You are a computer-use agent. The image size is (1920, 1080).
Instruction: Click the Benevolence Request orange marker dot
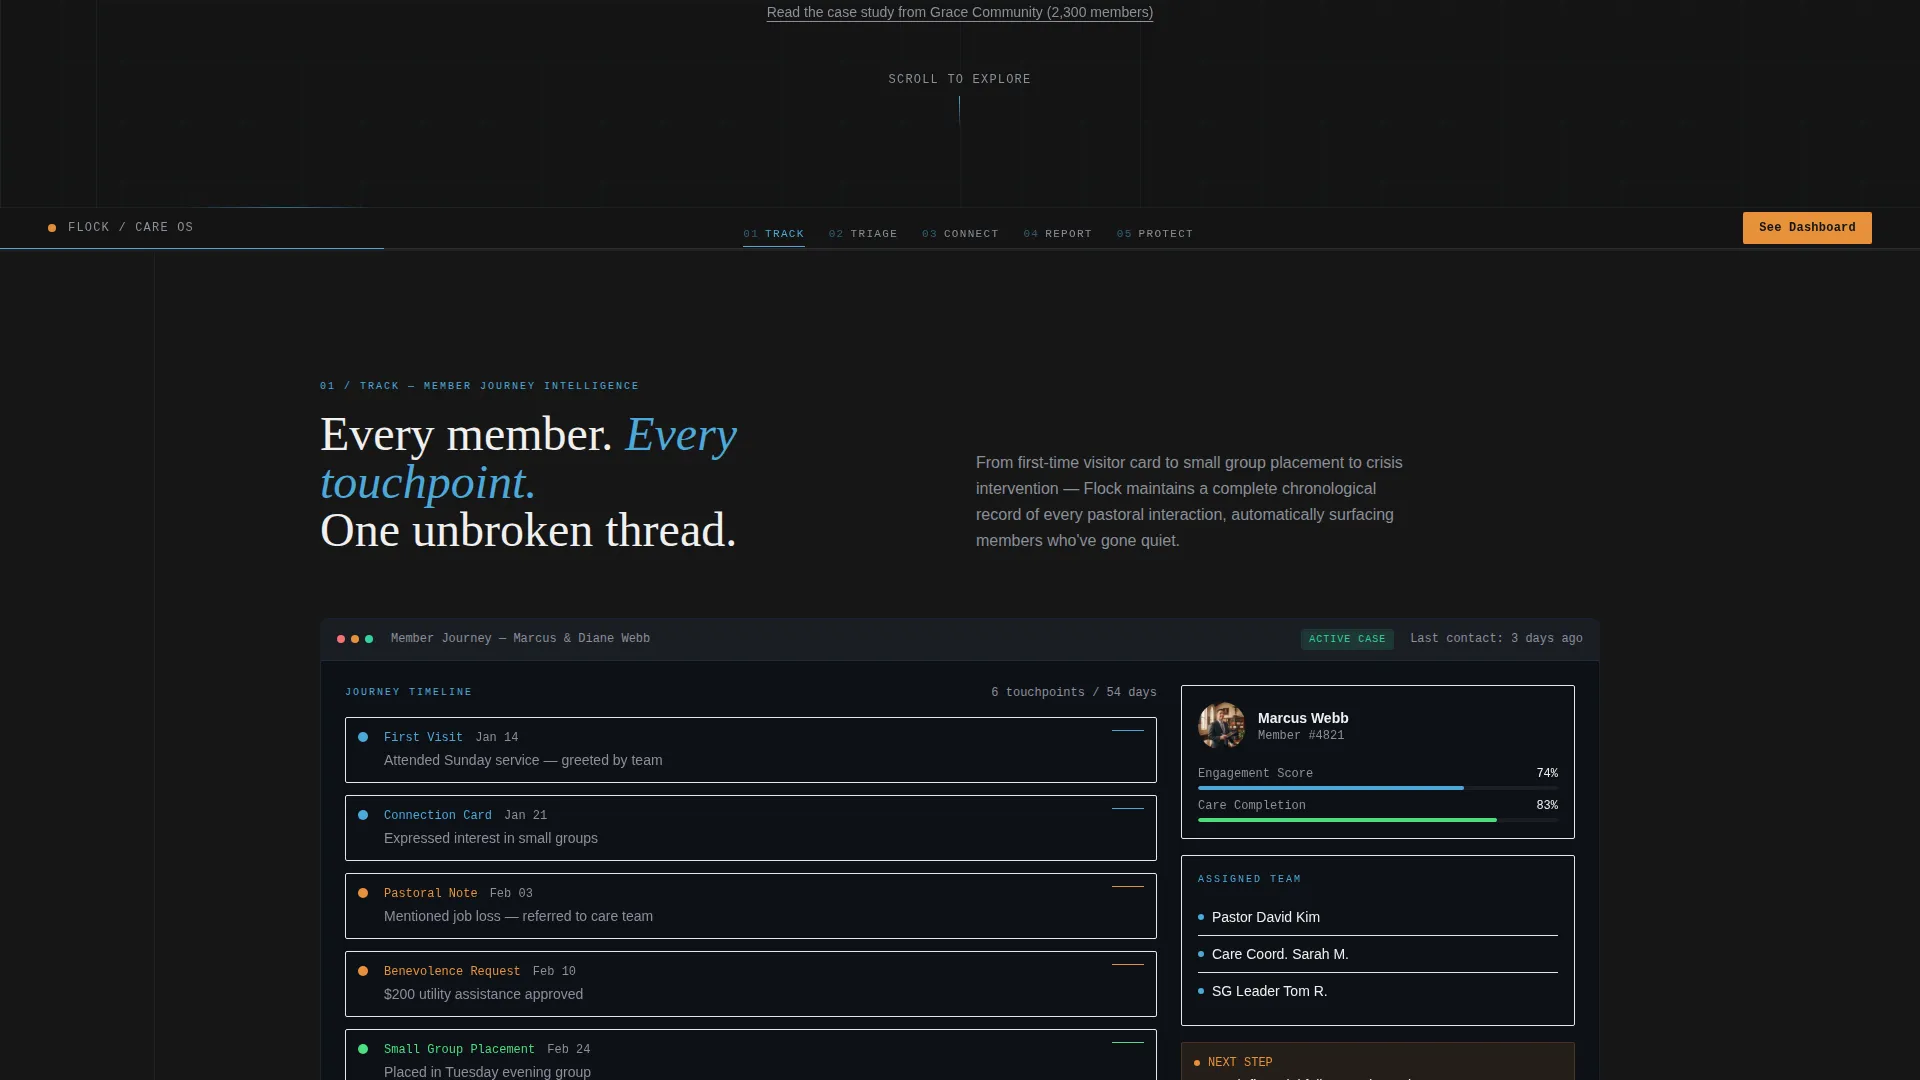[363, 971]
